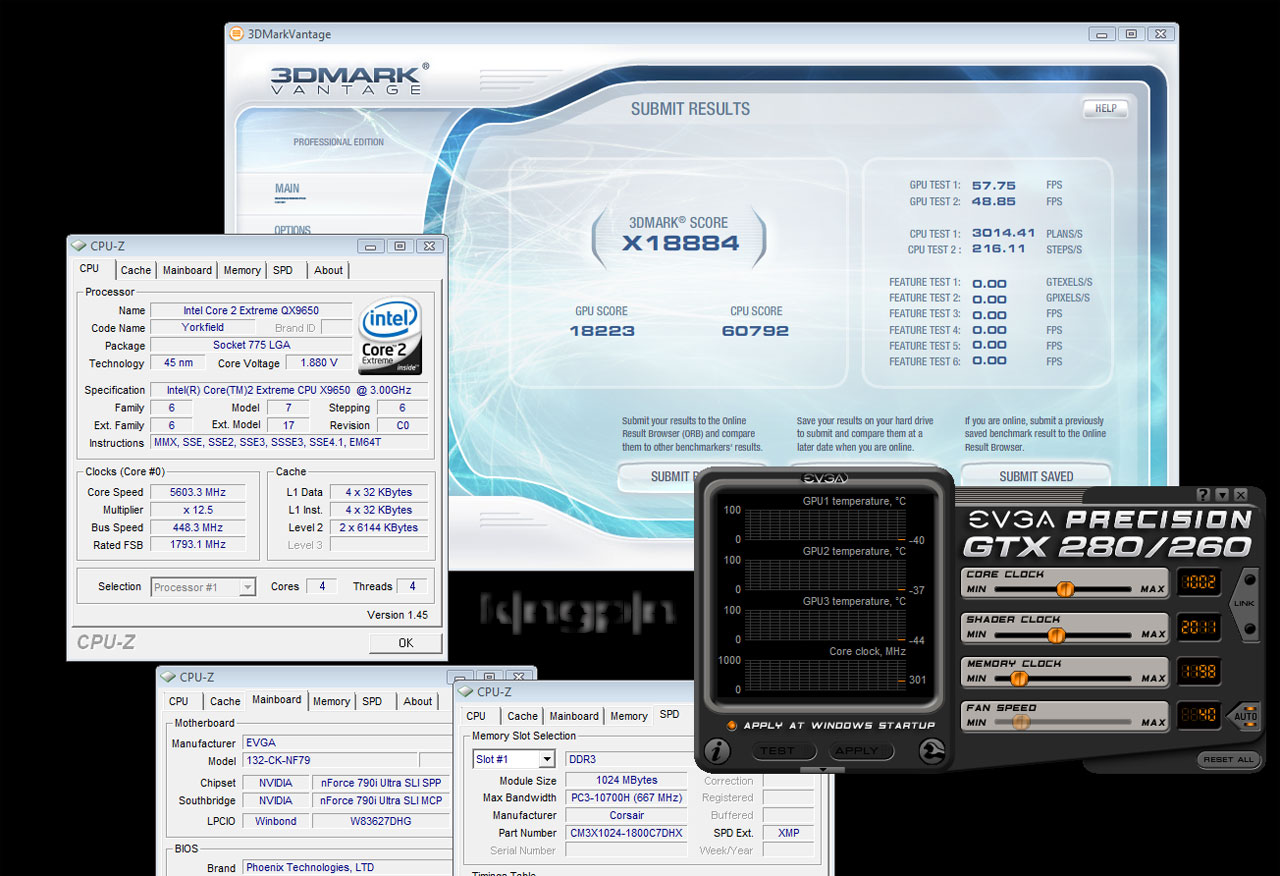
Task: Click the SUBMIT SAVED button
Action: 1036,476
